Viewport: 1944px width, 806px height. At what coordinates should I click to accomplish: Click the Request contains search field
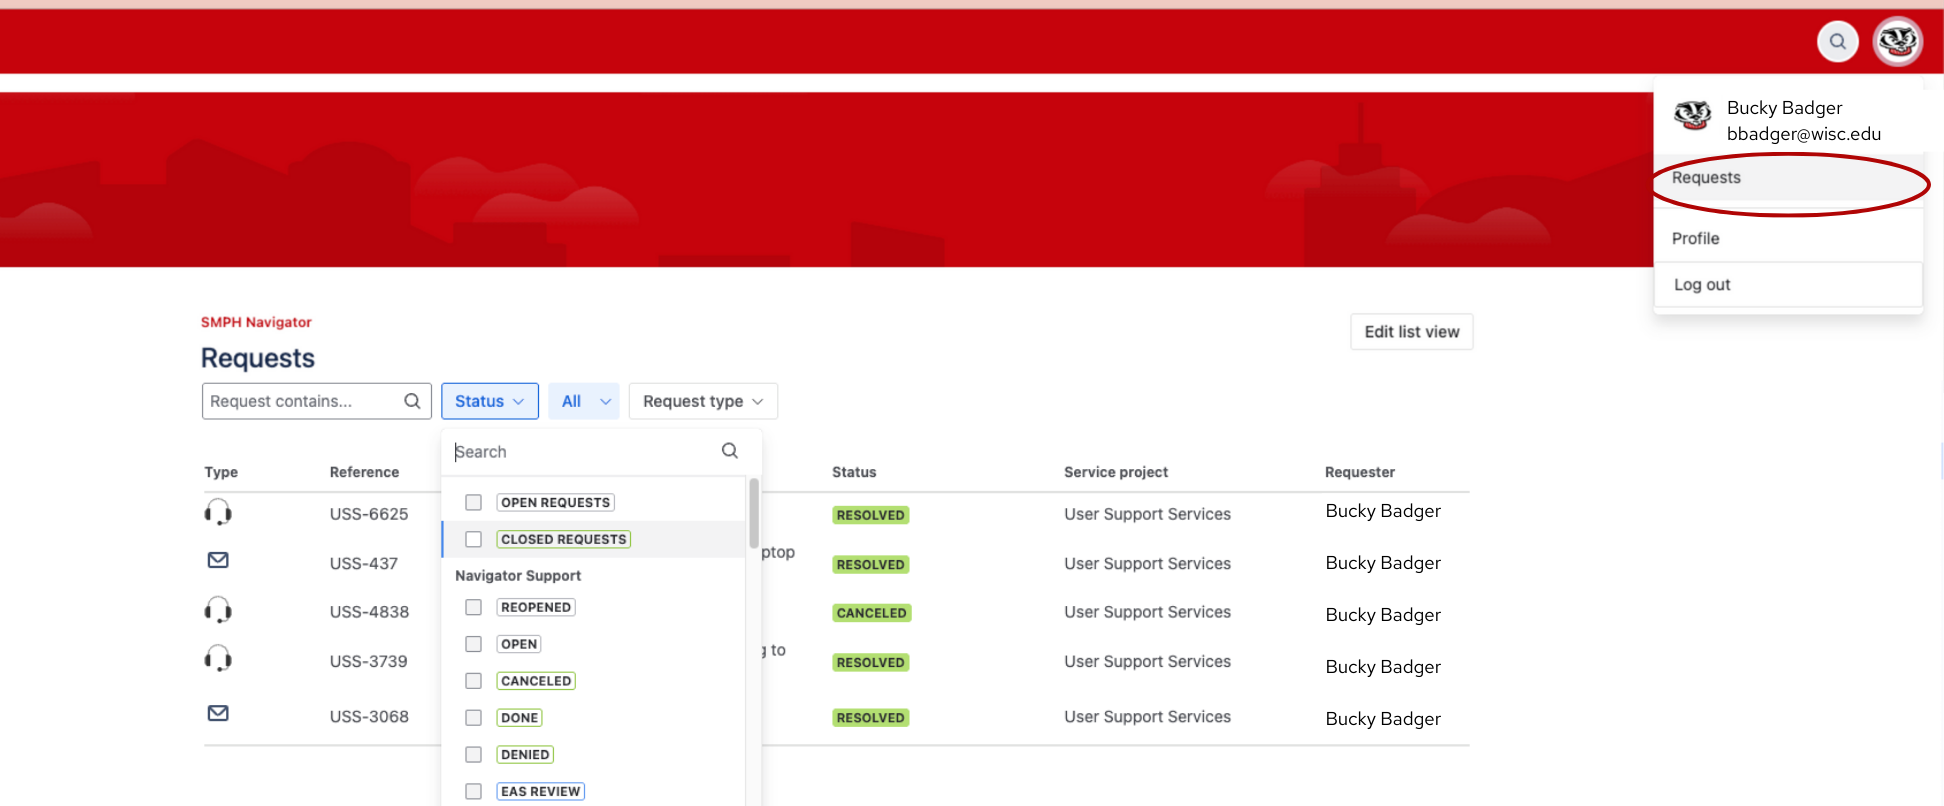[x=303, y=401]
